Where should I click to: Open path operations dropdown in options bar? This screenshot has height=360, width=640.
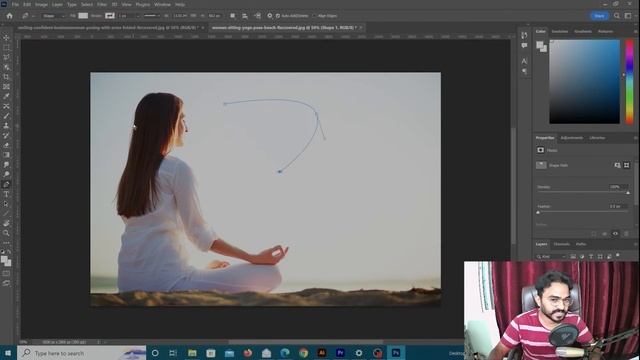point(232,16)
